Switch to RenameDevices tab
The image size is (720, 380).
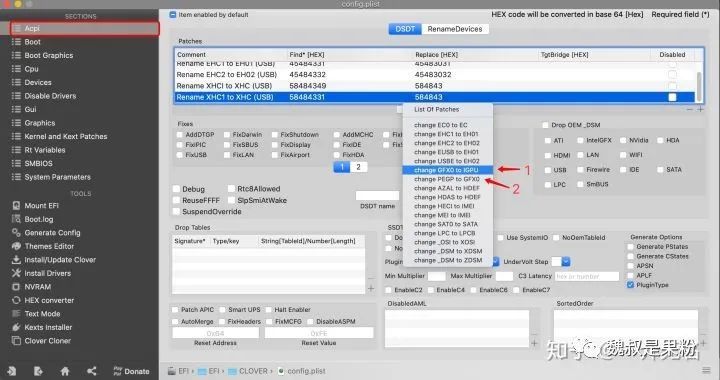click(455, 29)
